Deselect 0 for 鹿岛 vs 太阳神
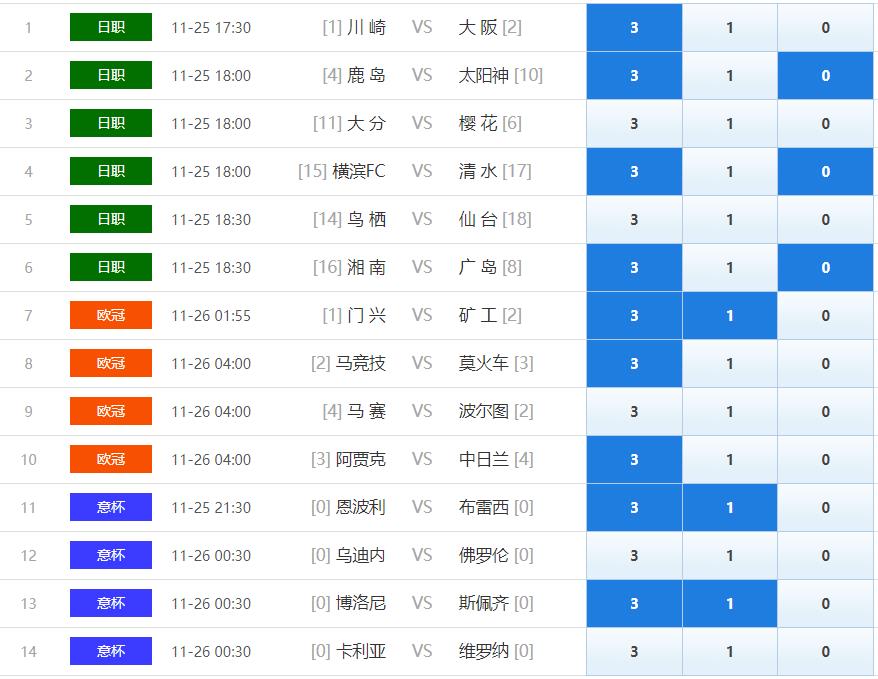This screenshot has width=878, height=679. point(825,76)
